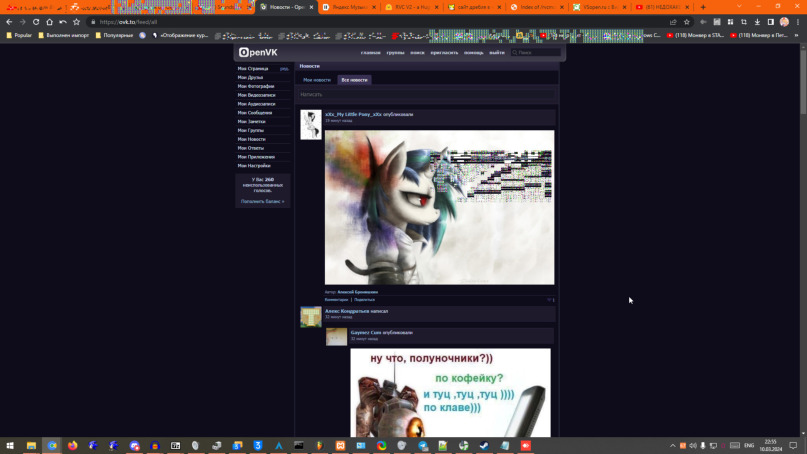The height and width of the screenshot is (454, 807).
Task: Open the xXx_My Little Pony_xXx avatar
Action: (x=311, y=125)
